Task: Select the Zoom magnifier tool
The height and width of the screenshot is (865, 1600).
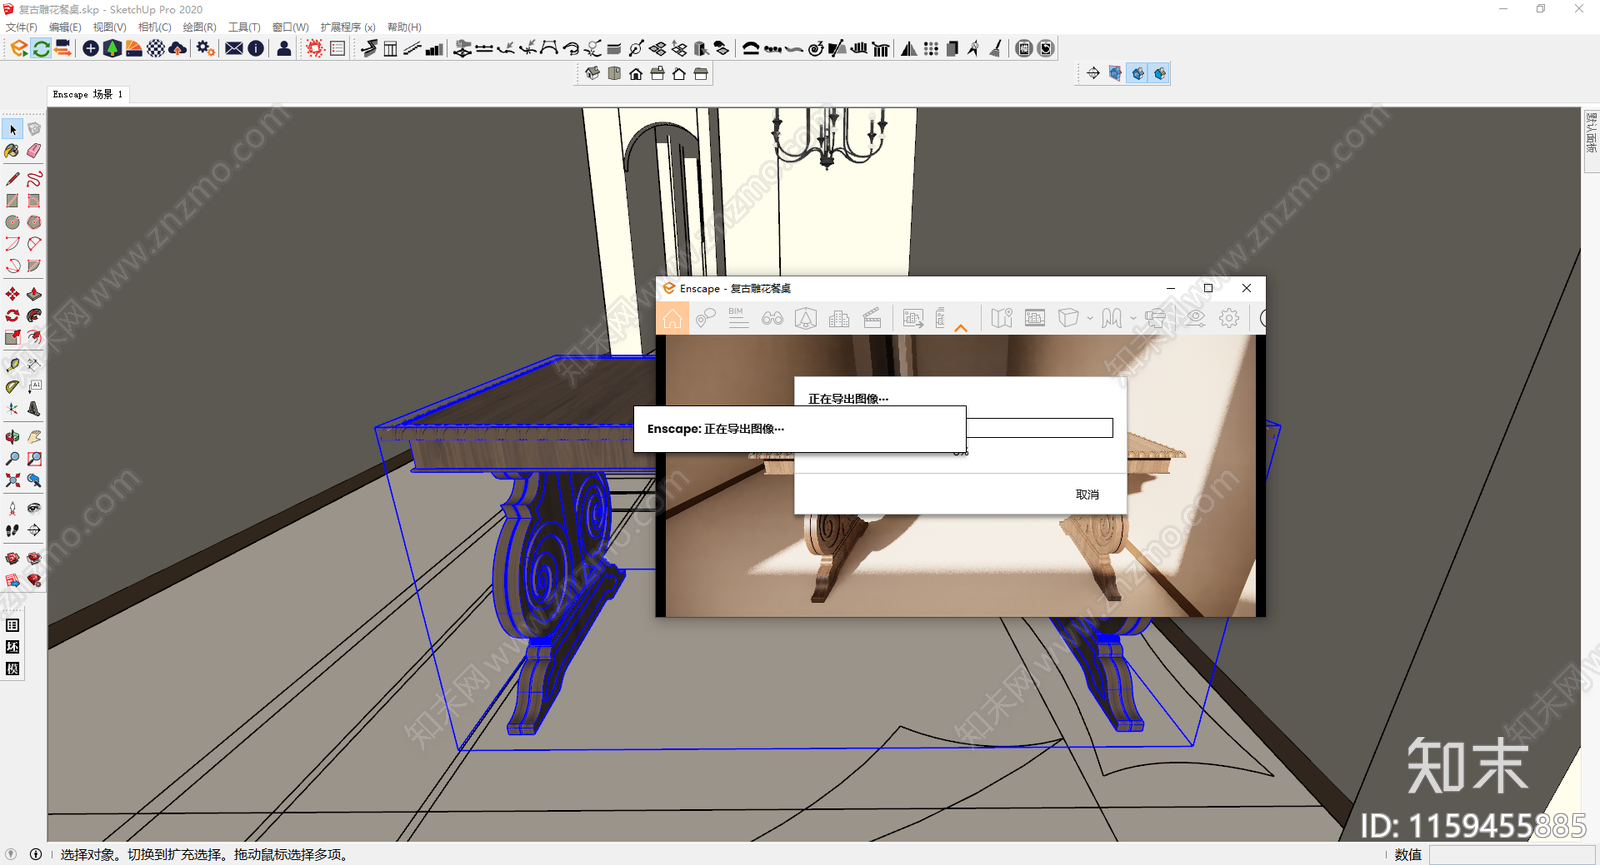Action: click(x=12, y=459)
